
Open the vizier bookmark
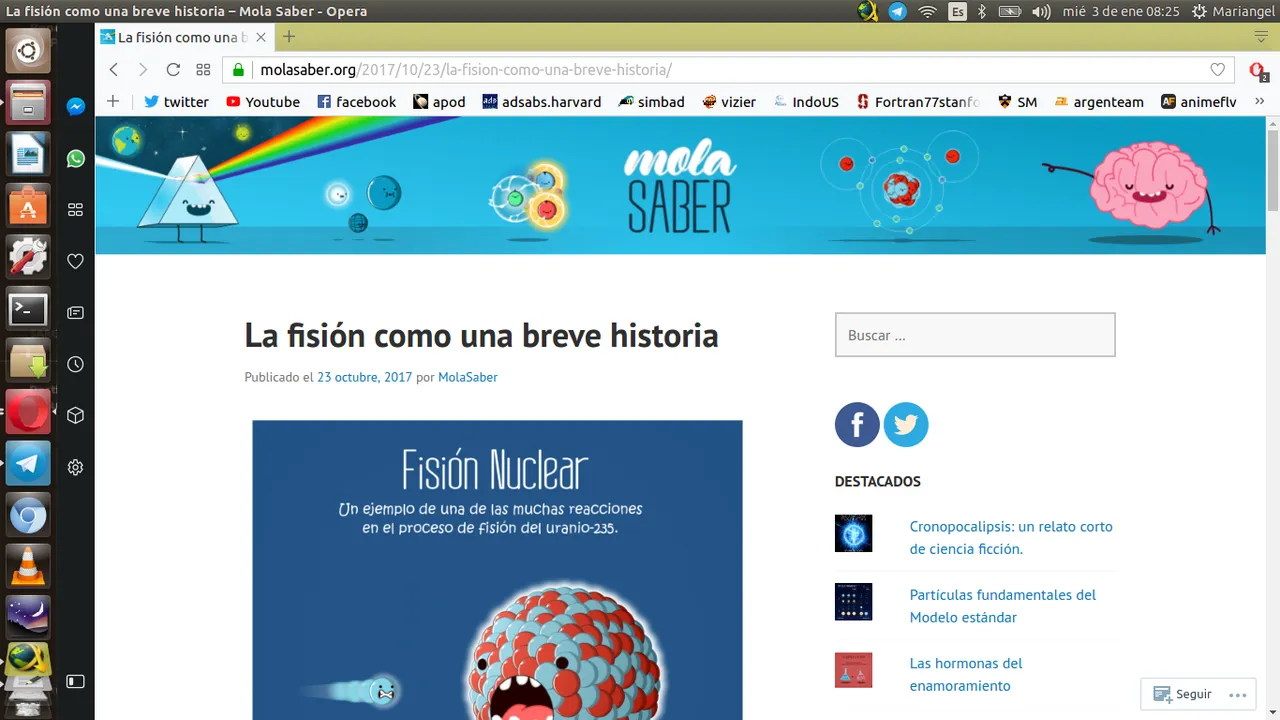click(x=729, y=102)
